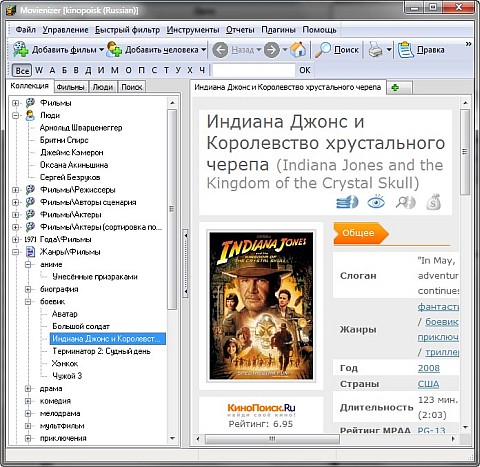
Task: Click the Фильмы\Режиссеры reel icon
Action: [30, 190]
